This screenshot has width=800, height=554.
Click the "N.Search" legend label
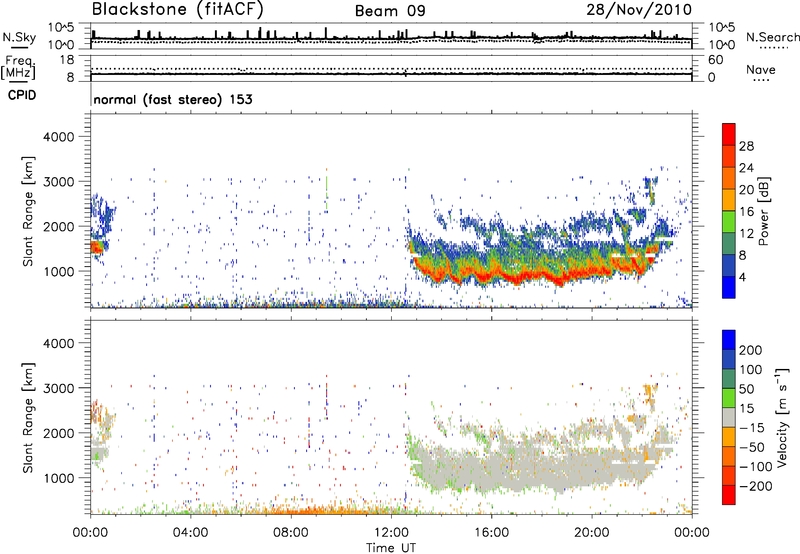[x=772, y=37]
